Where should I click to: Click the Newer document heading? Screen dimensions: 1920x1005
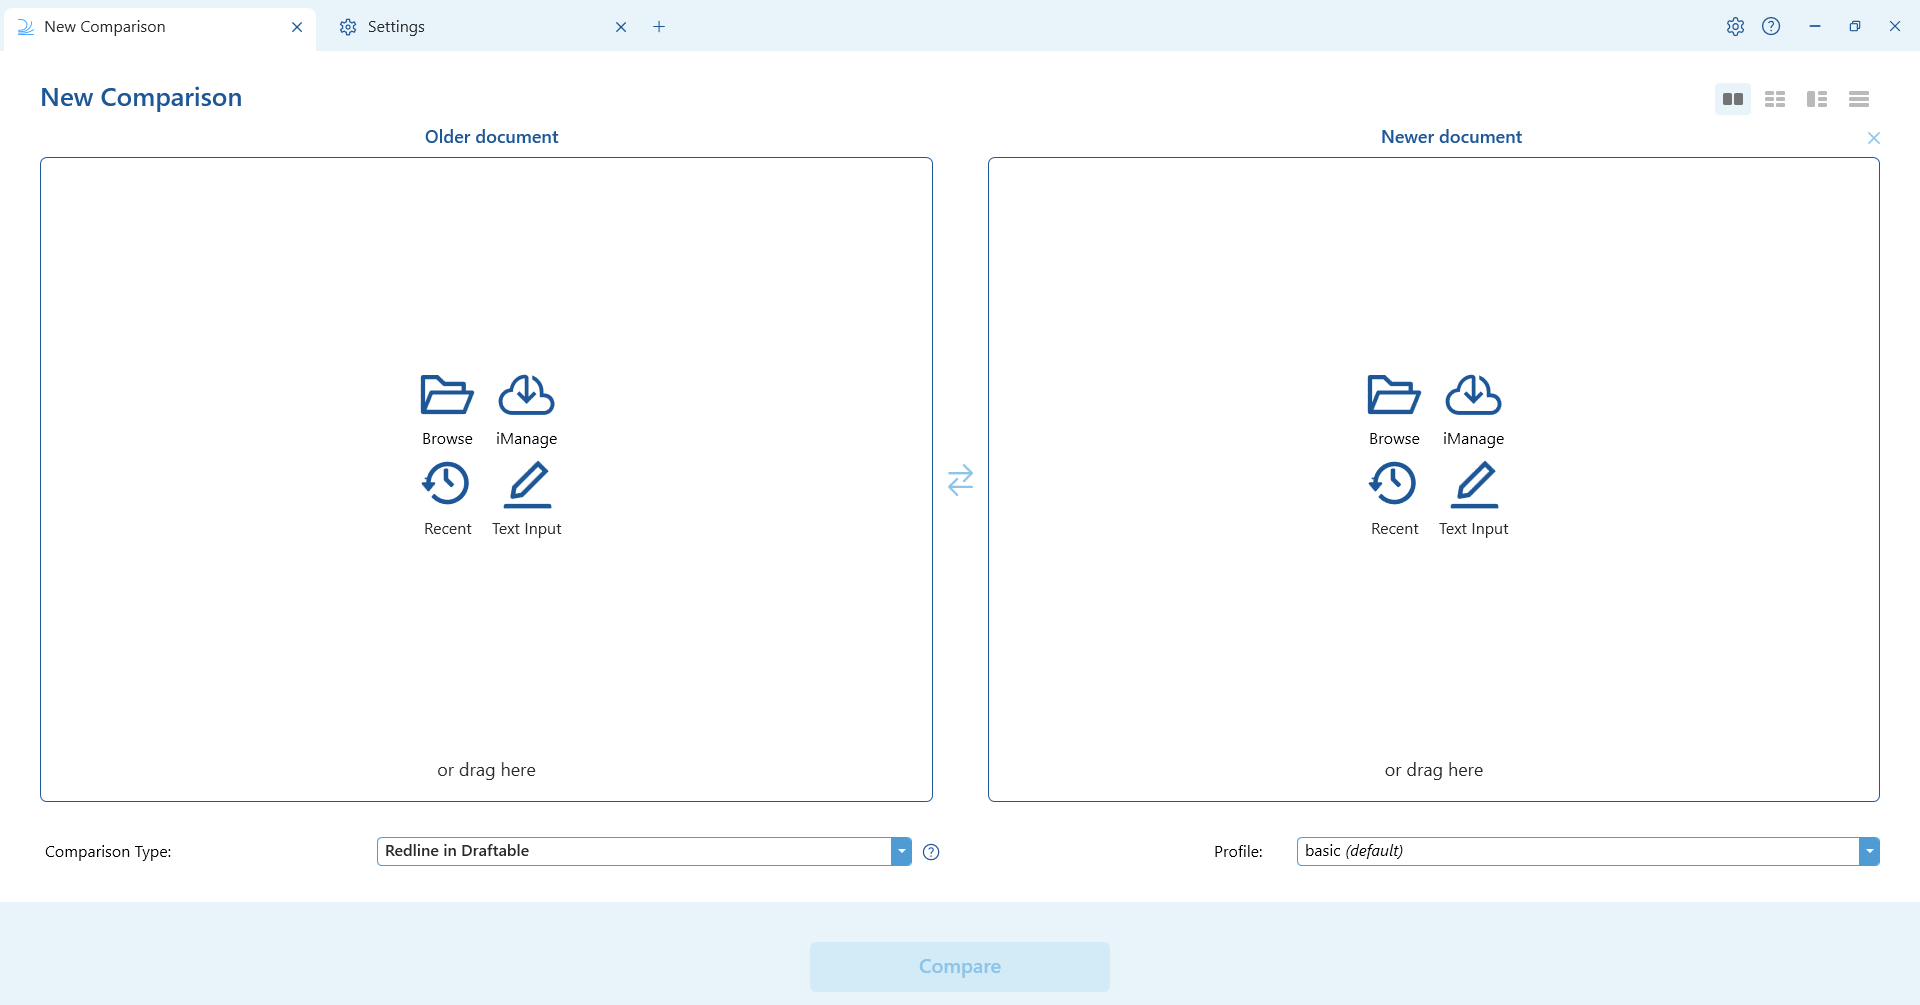[1451, 137]
